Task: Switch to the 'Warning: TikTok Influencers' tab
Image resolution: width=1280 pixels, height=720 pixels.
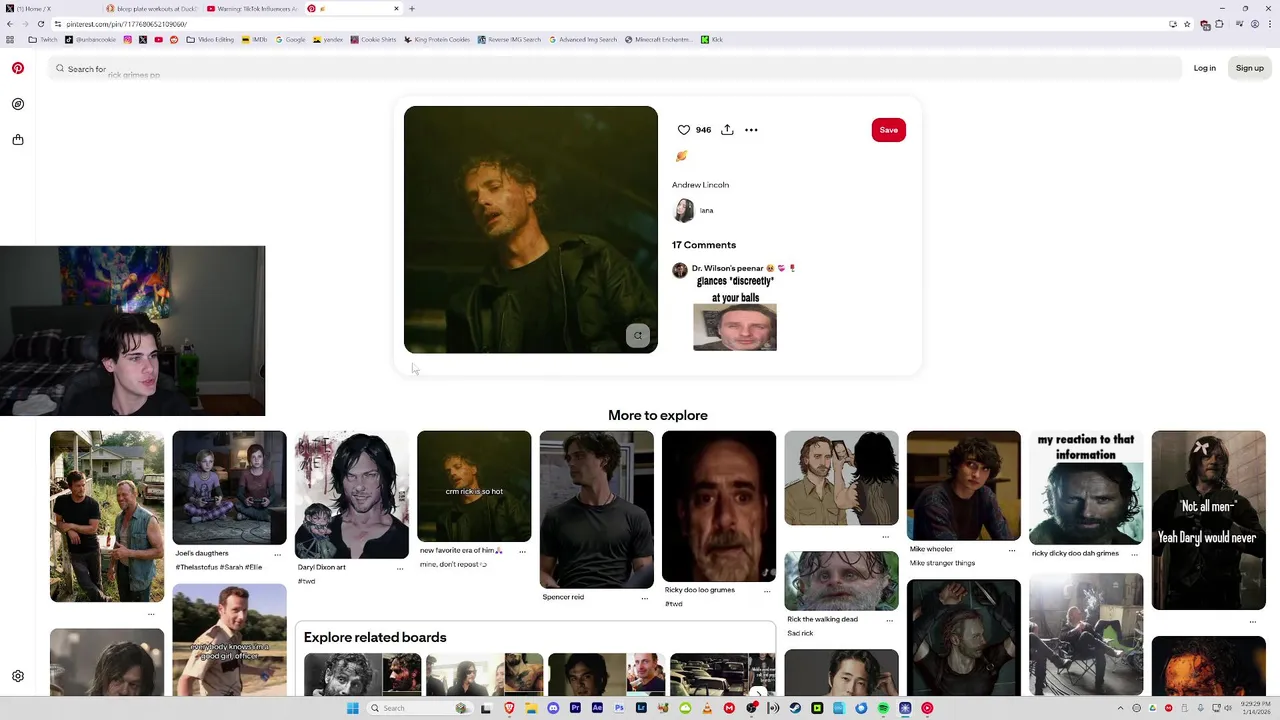Action: click(252, 9)
